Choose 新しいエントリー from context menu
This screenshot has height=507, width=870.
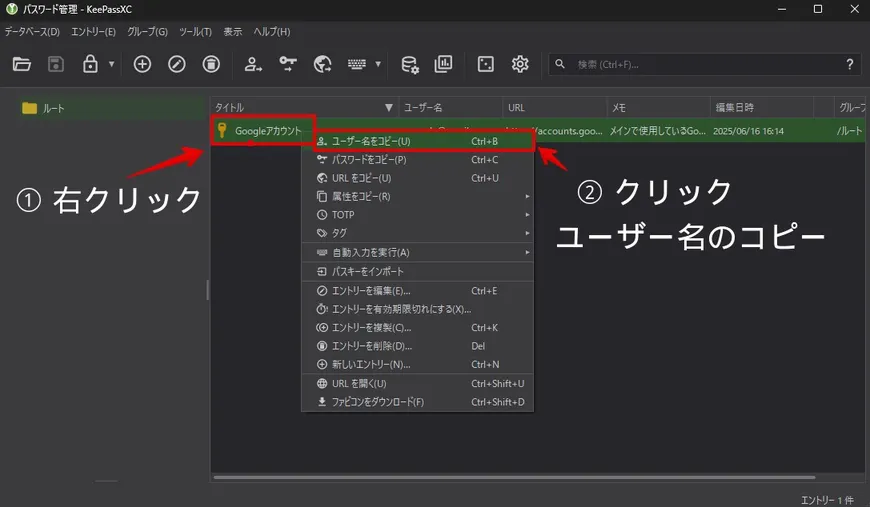418,364
